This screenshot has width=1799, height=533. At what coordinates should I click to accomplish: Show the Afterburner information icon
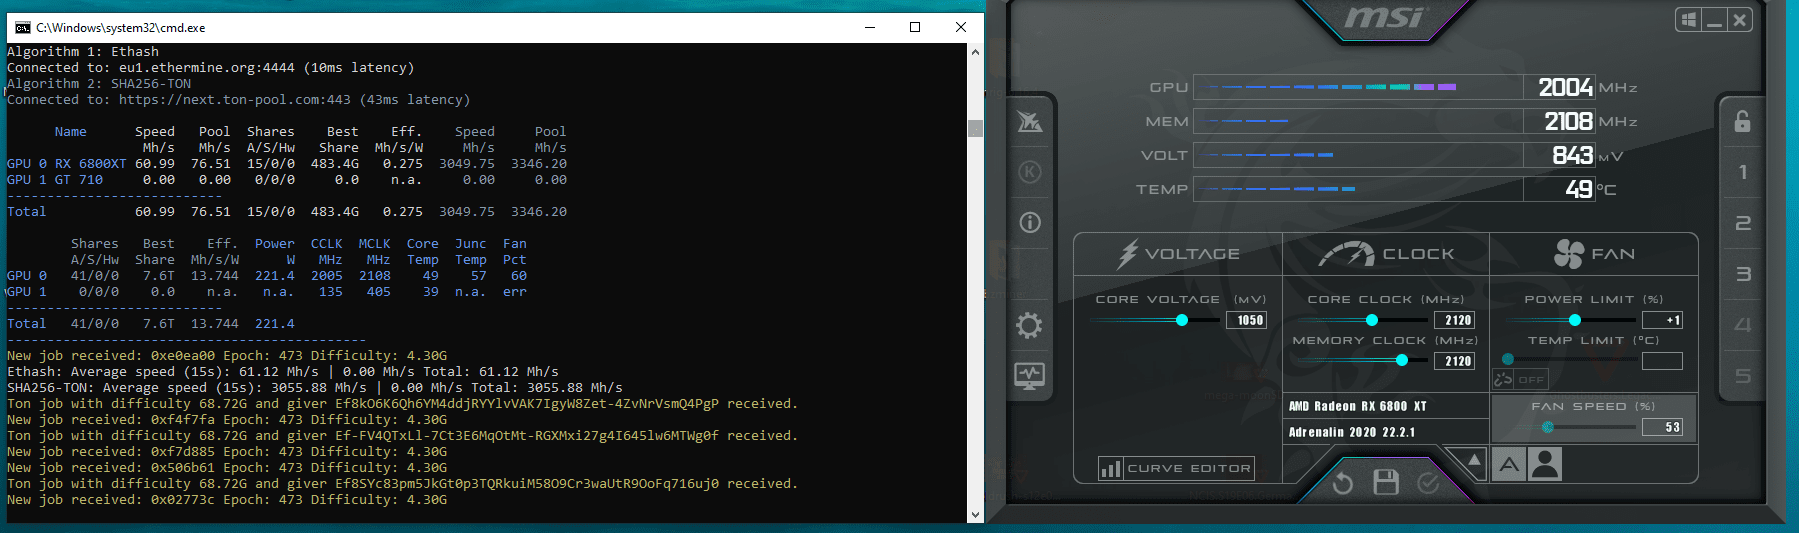(1030, 222)
